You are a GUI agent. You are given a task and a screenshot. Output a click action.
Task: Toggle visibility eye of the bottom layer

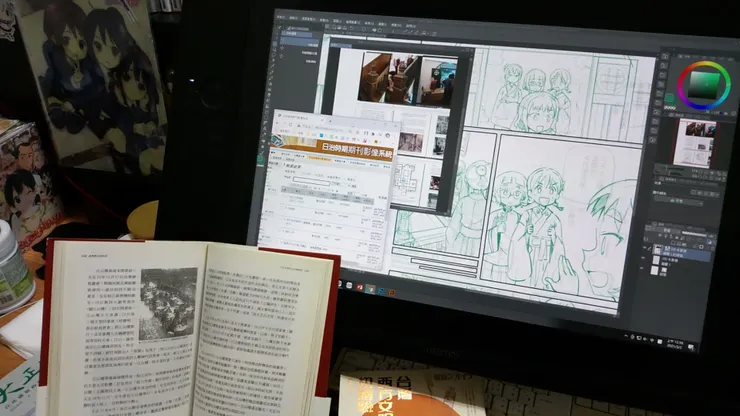point(641,268)
